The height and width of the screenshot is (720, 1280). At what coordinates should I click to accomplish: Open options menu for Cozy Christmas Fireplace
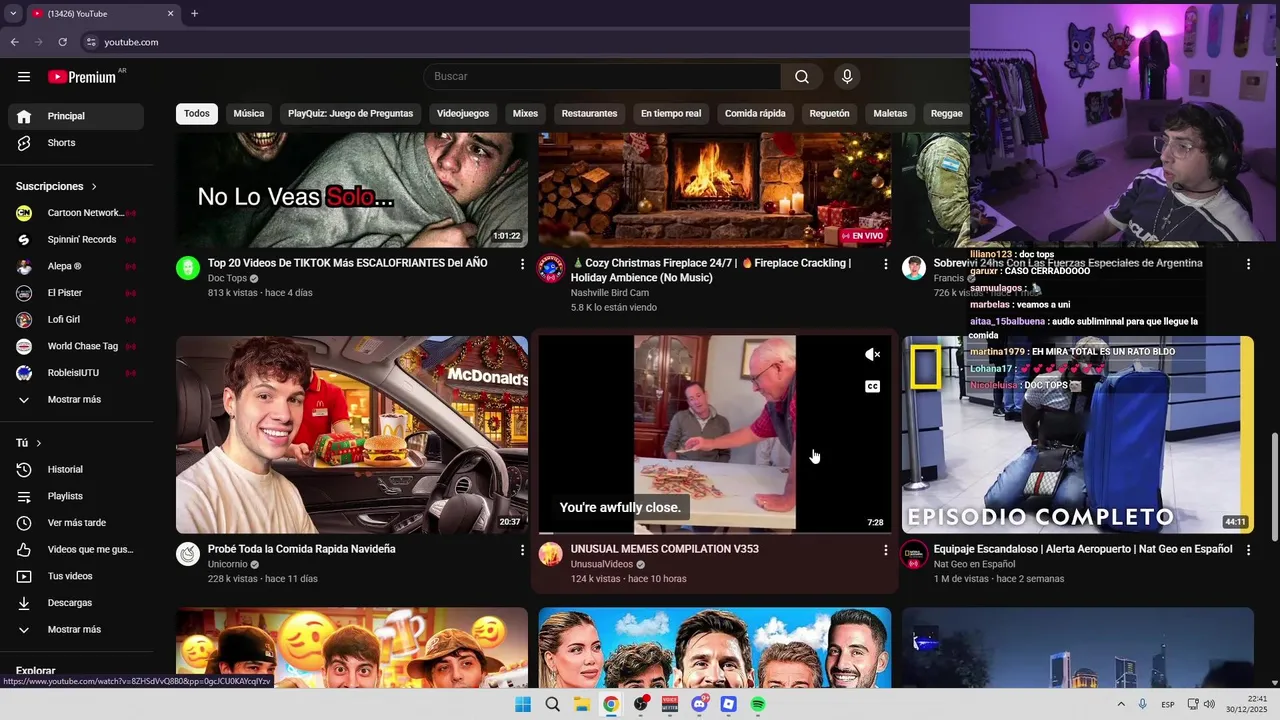pyautogui.click(x=885, y=264)
